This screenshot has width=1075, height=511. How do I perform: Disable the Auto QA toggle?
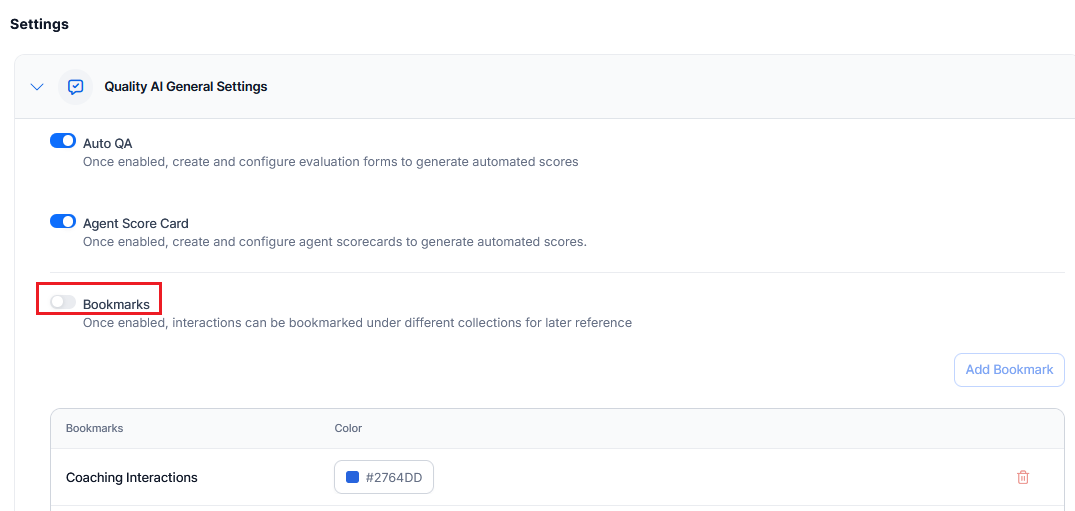click(x=63, y=141)
